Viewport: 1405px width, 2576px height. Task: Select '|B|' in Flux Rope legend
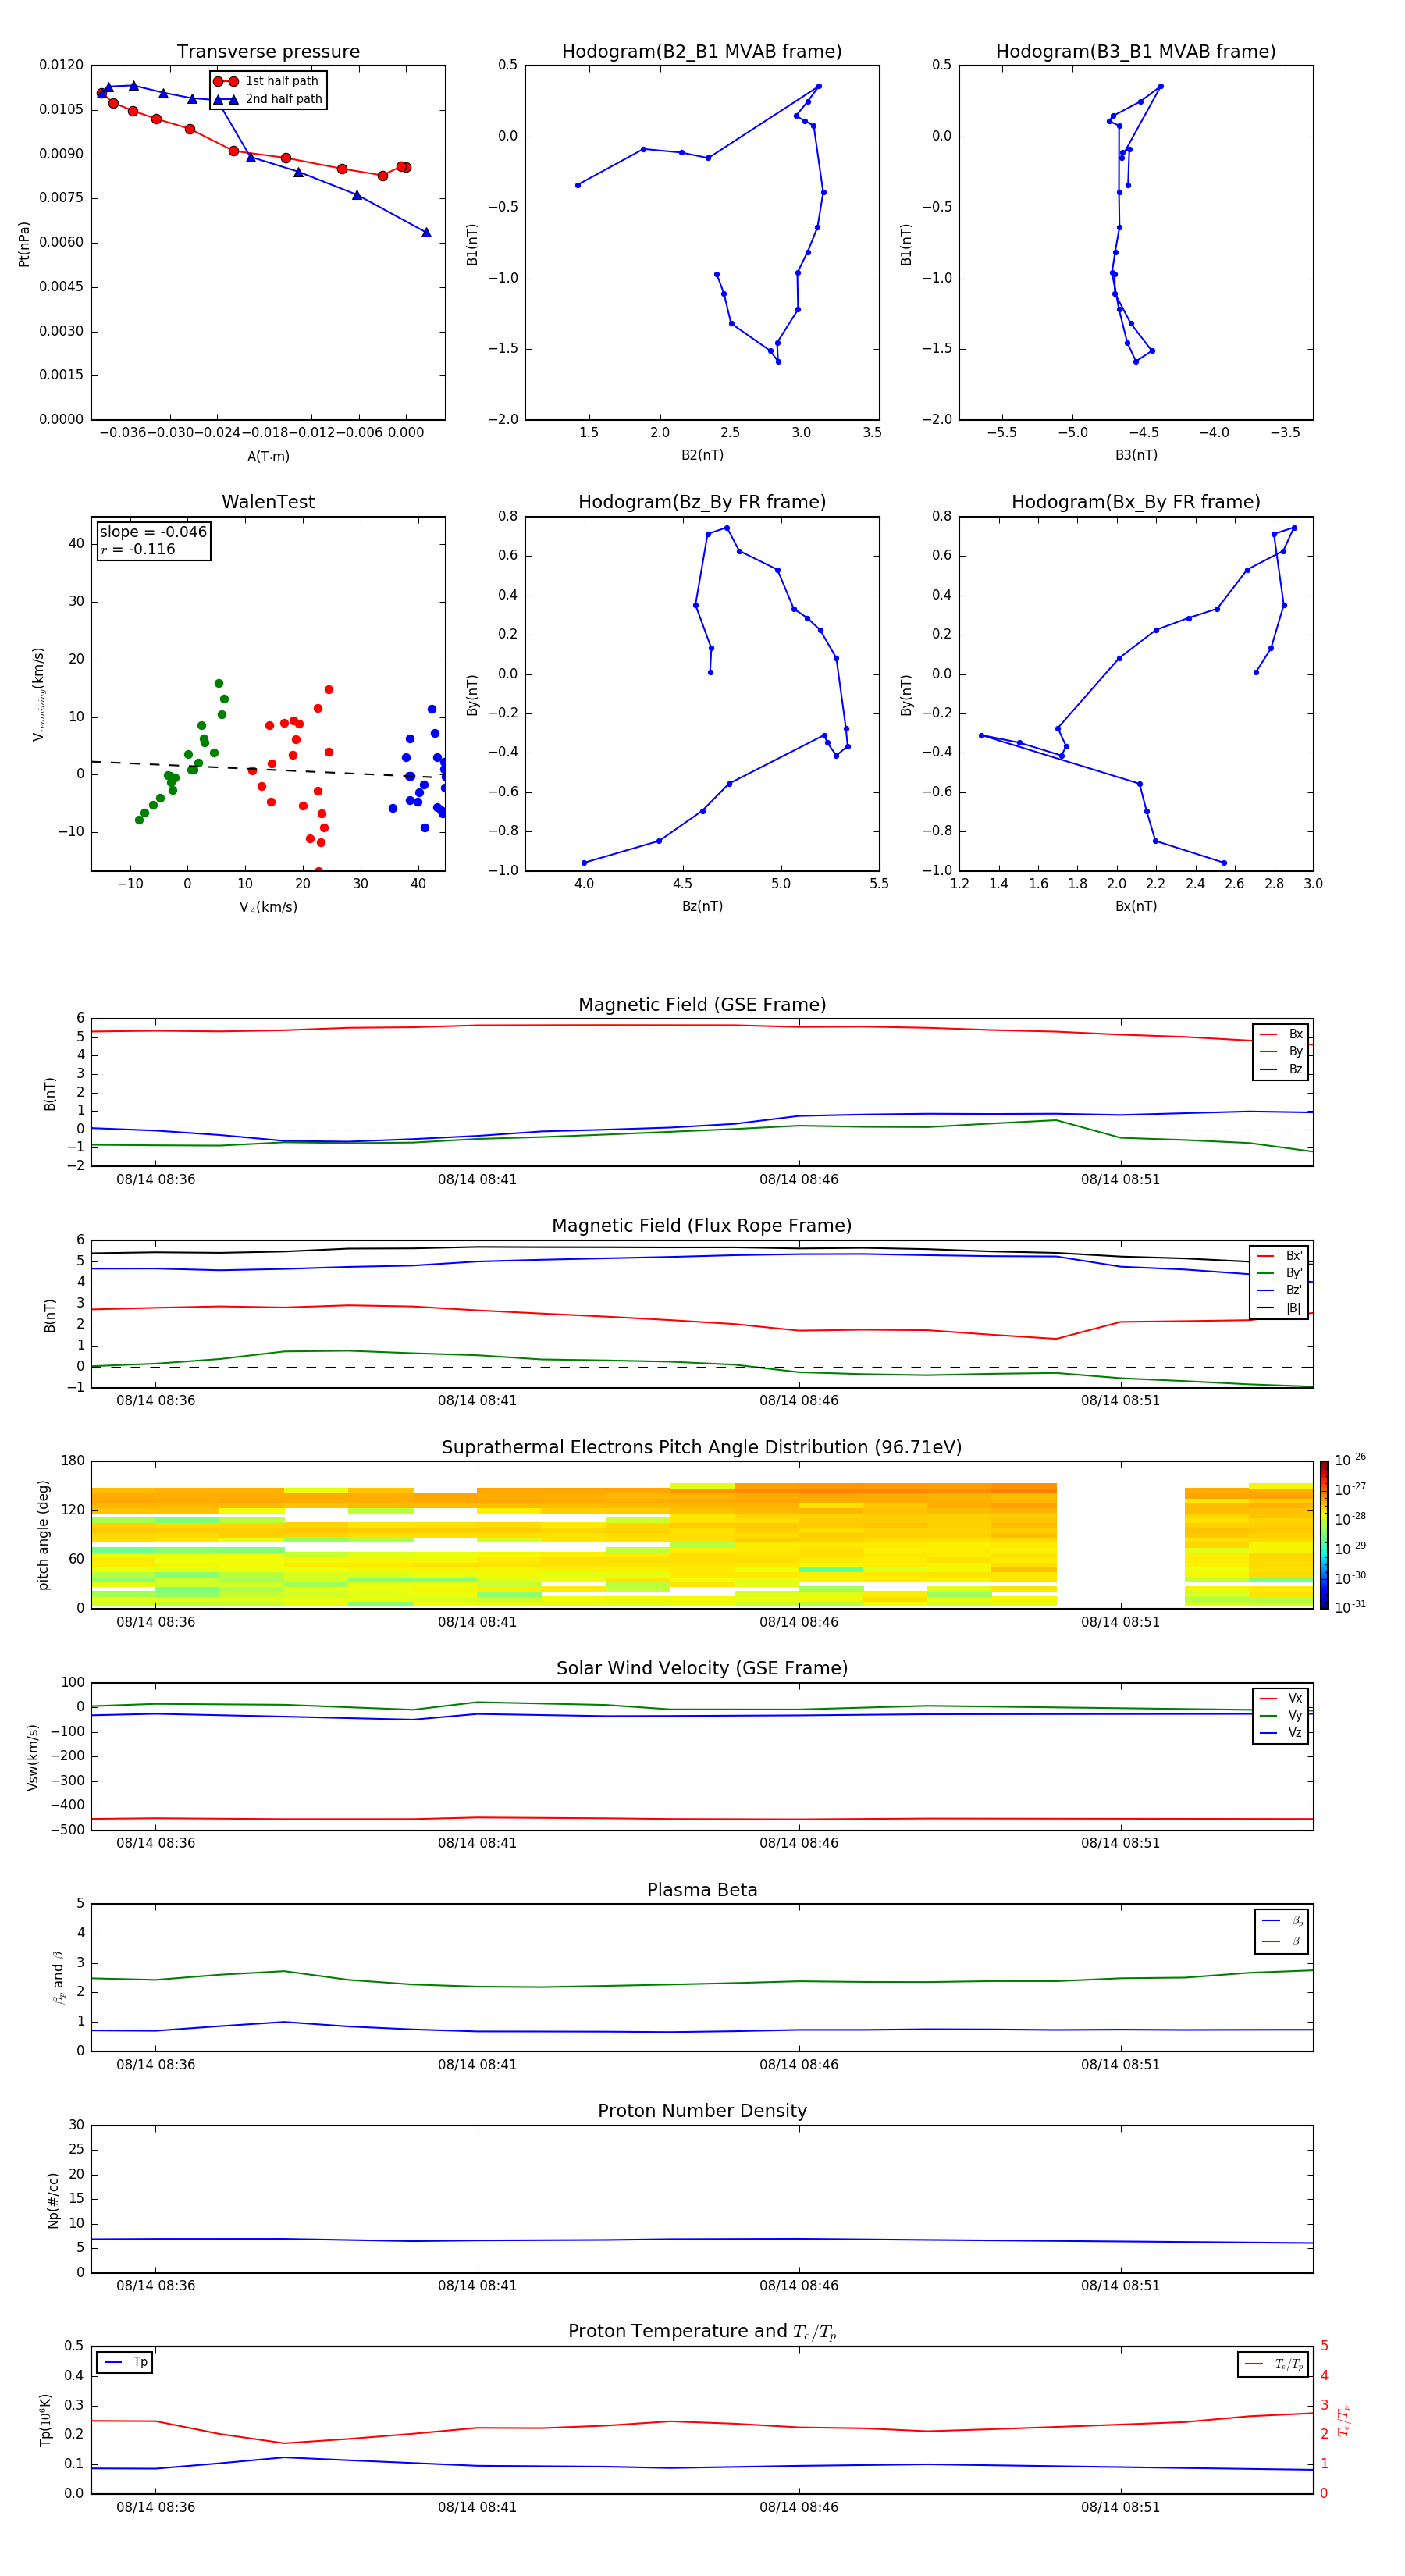click(1279, 1308)
